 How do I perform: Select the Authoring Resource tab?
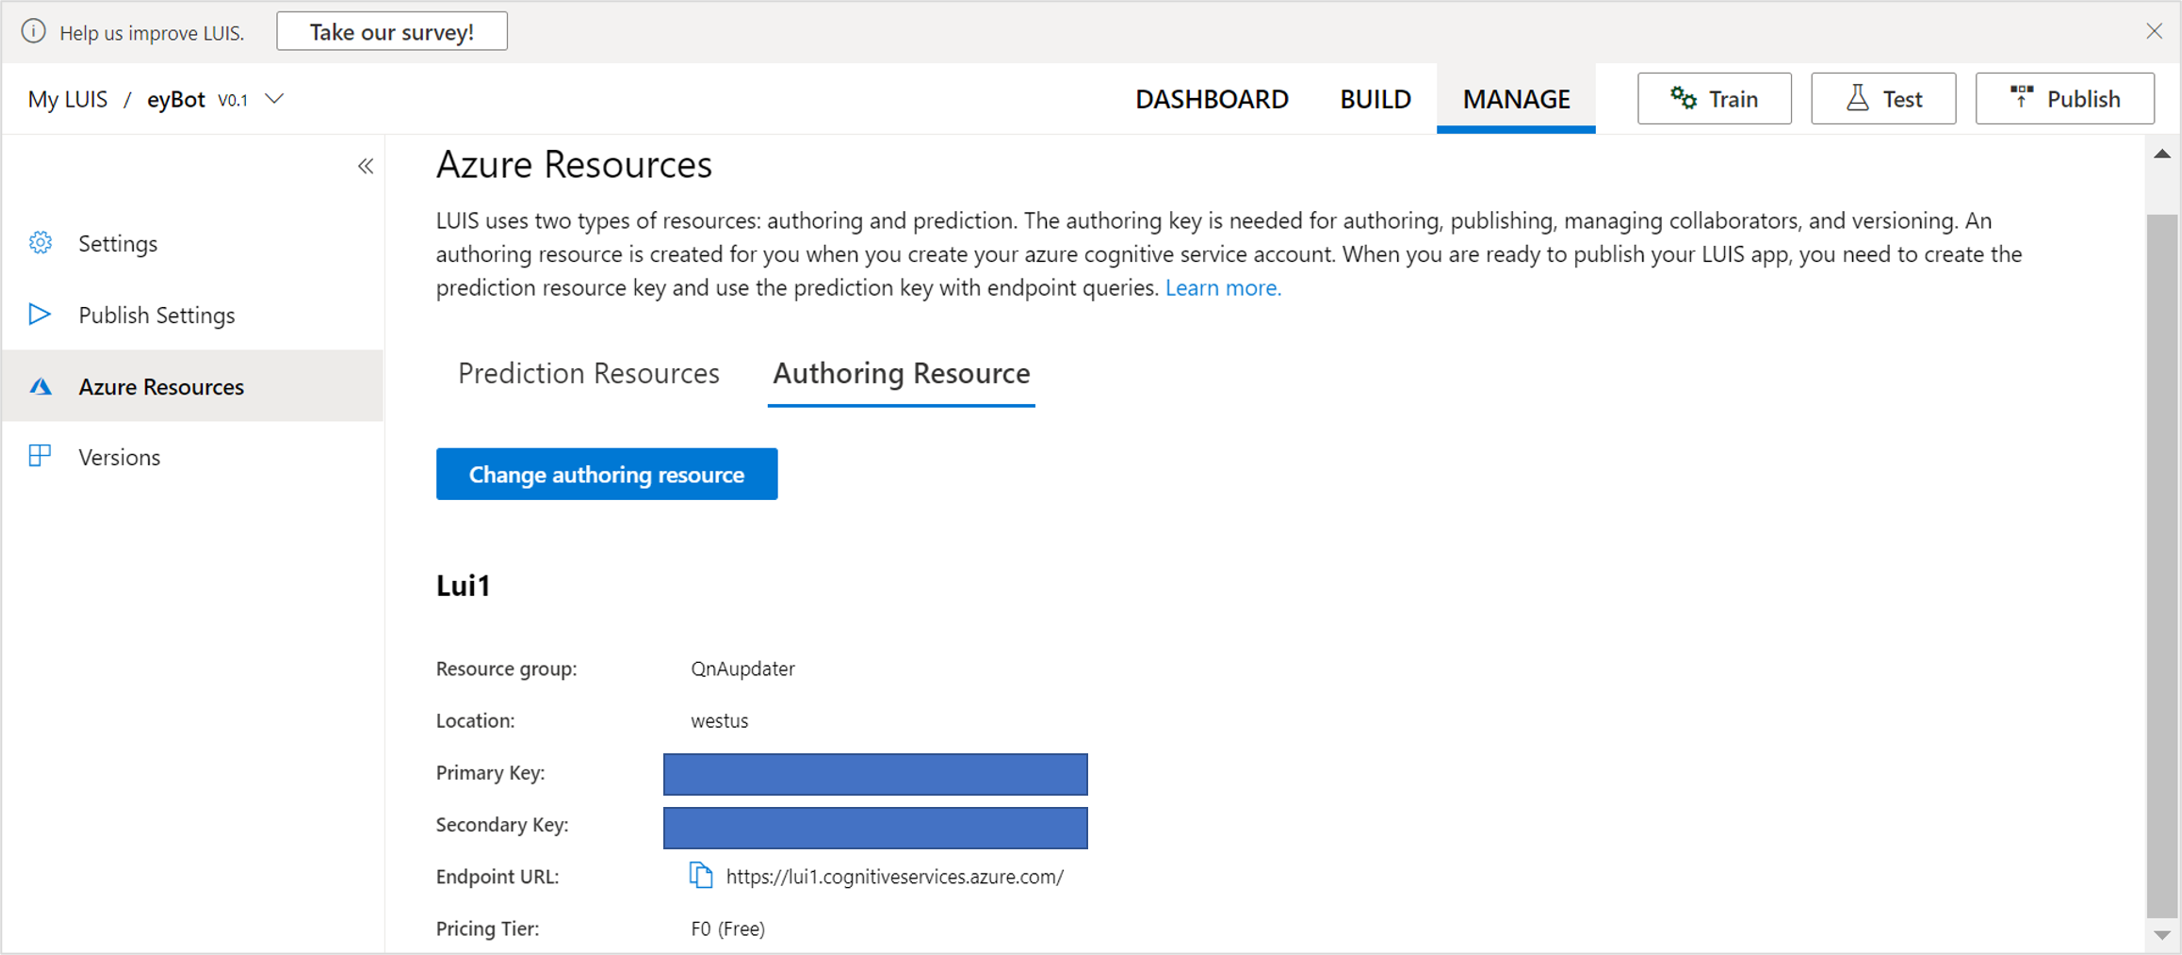[901, 373]
